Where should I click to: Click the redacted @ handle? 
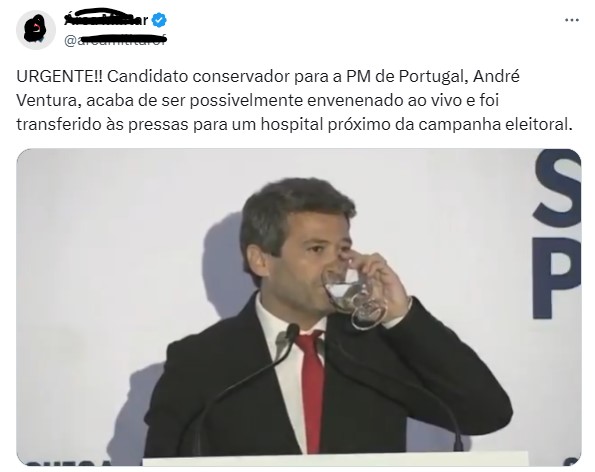point(115,40)
